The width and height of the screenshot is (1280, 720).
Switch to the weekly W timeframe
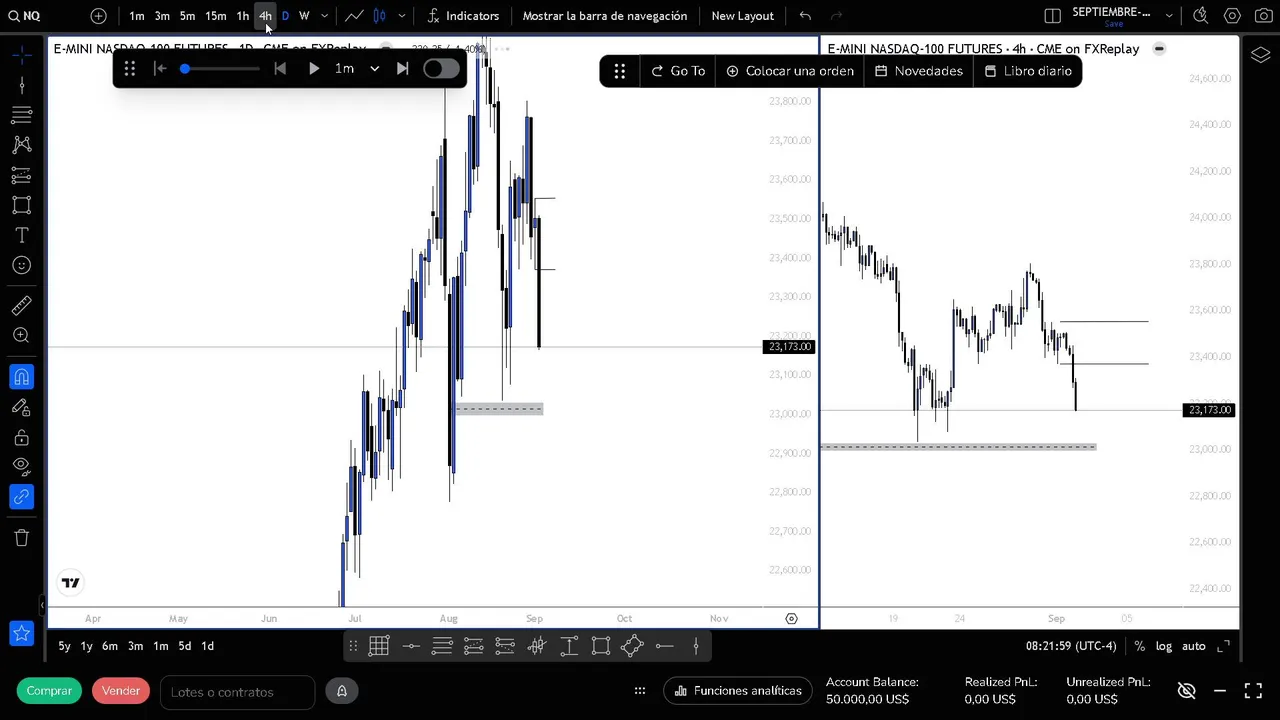pyautogui.click(x=304, y=16)
